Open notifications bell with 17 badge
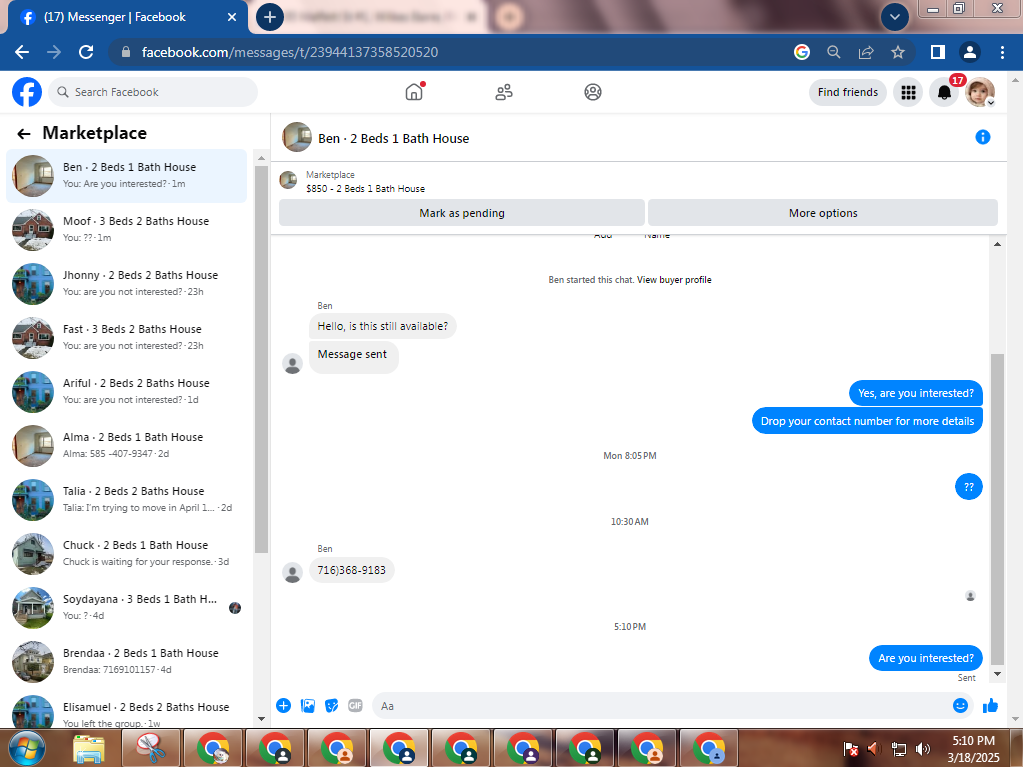Image resolution: width=1023 pixels, height=767 pixels. (x=944, y=92)
